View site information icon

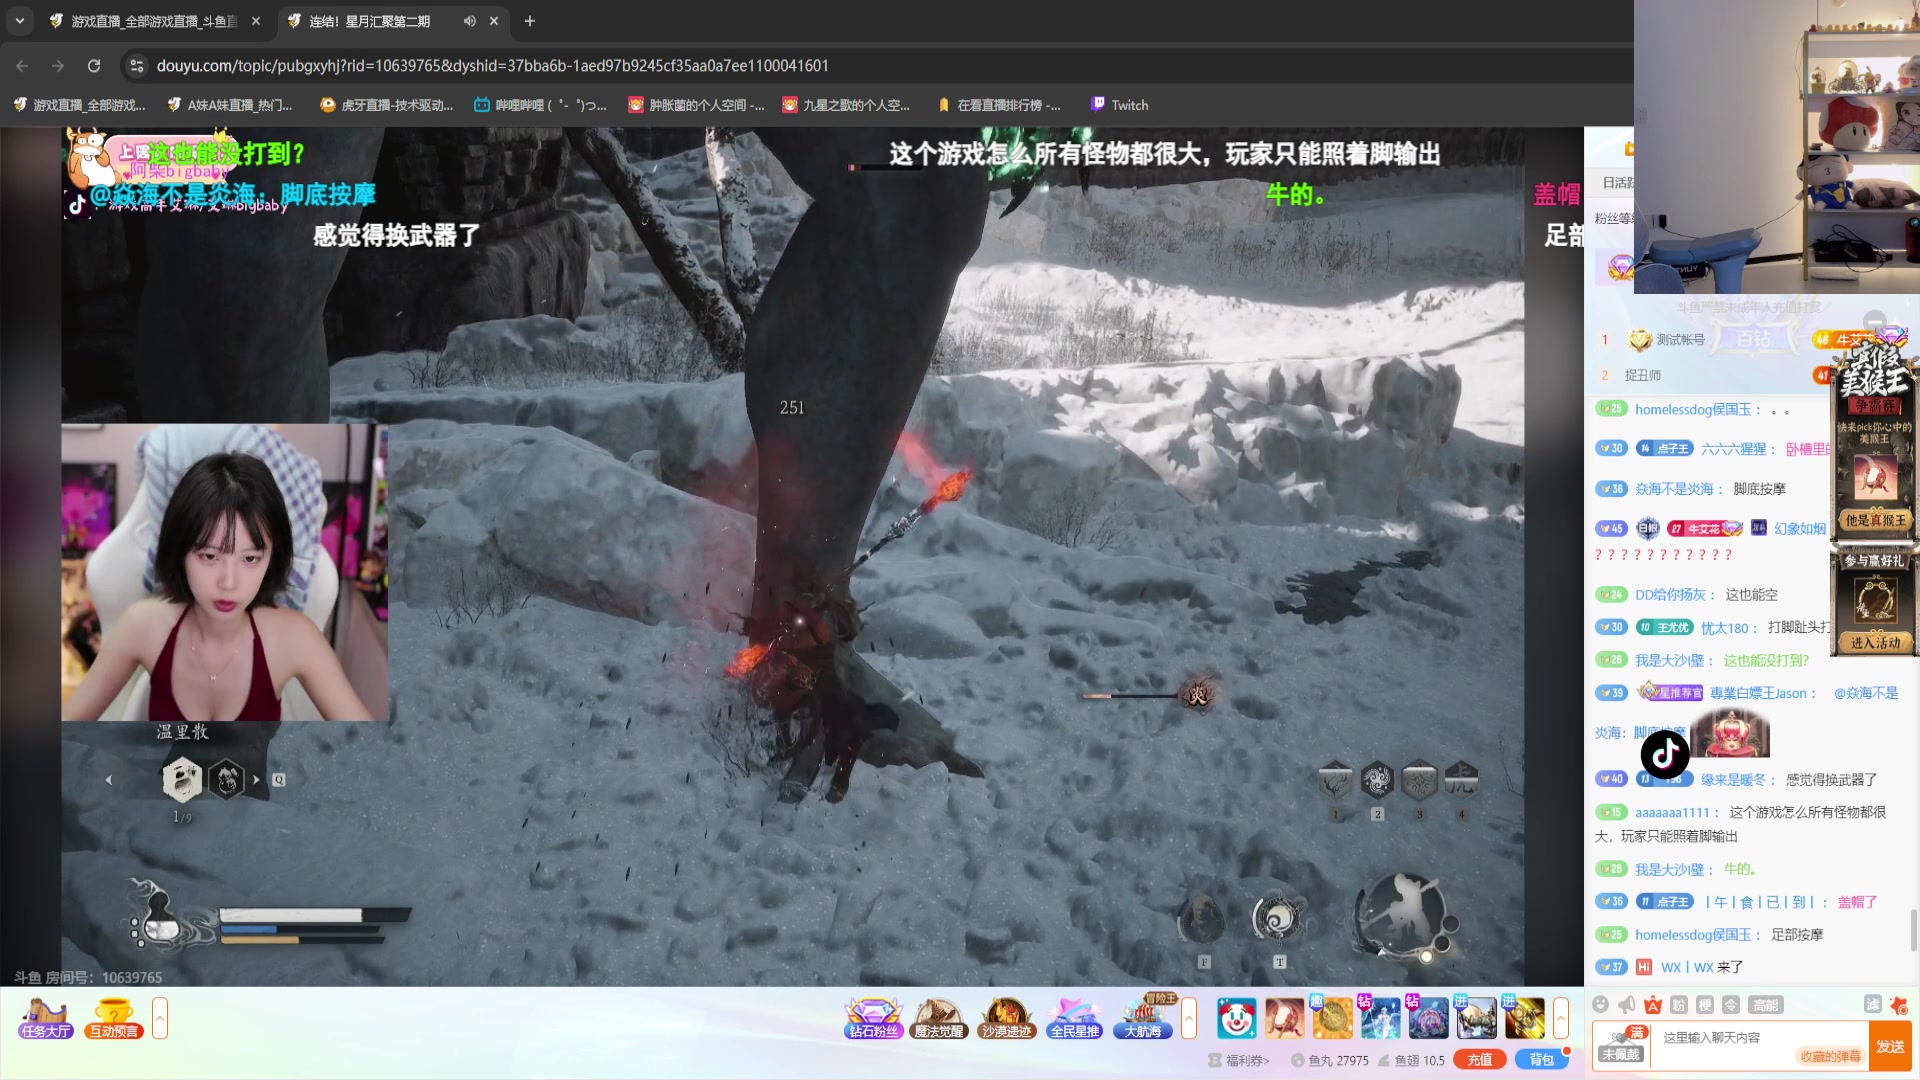coord(137,66)
